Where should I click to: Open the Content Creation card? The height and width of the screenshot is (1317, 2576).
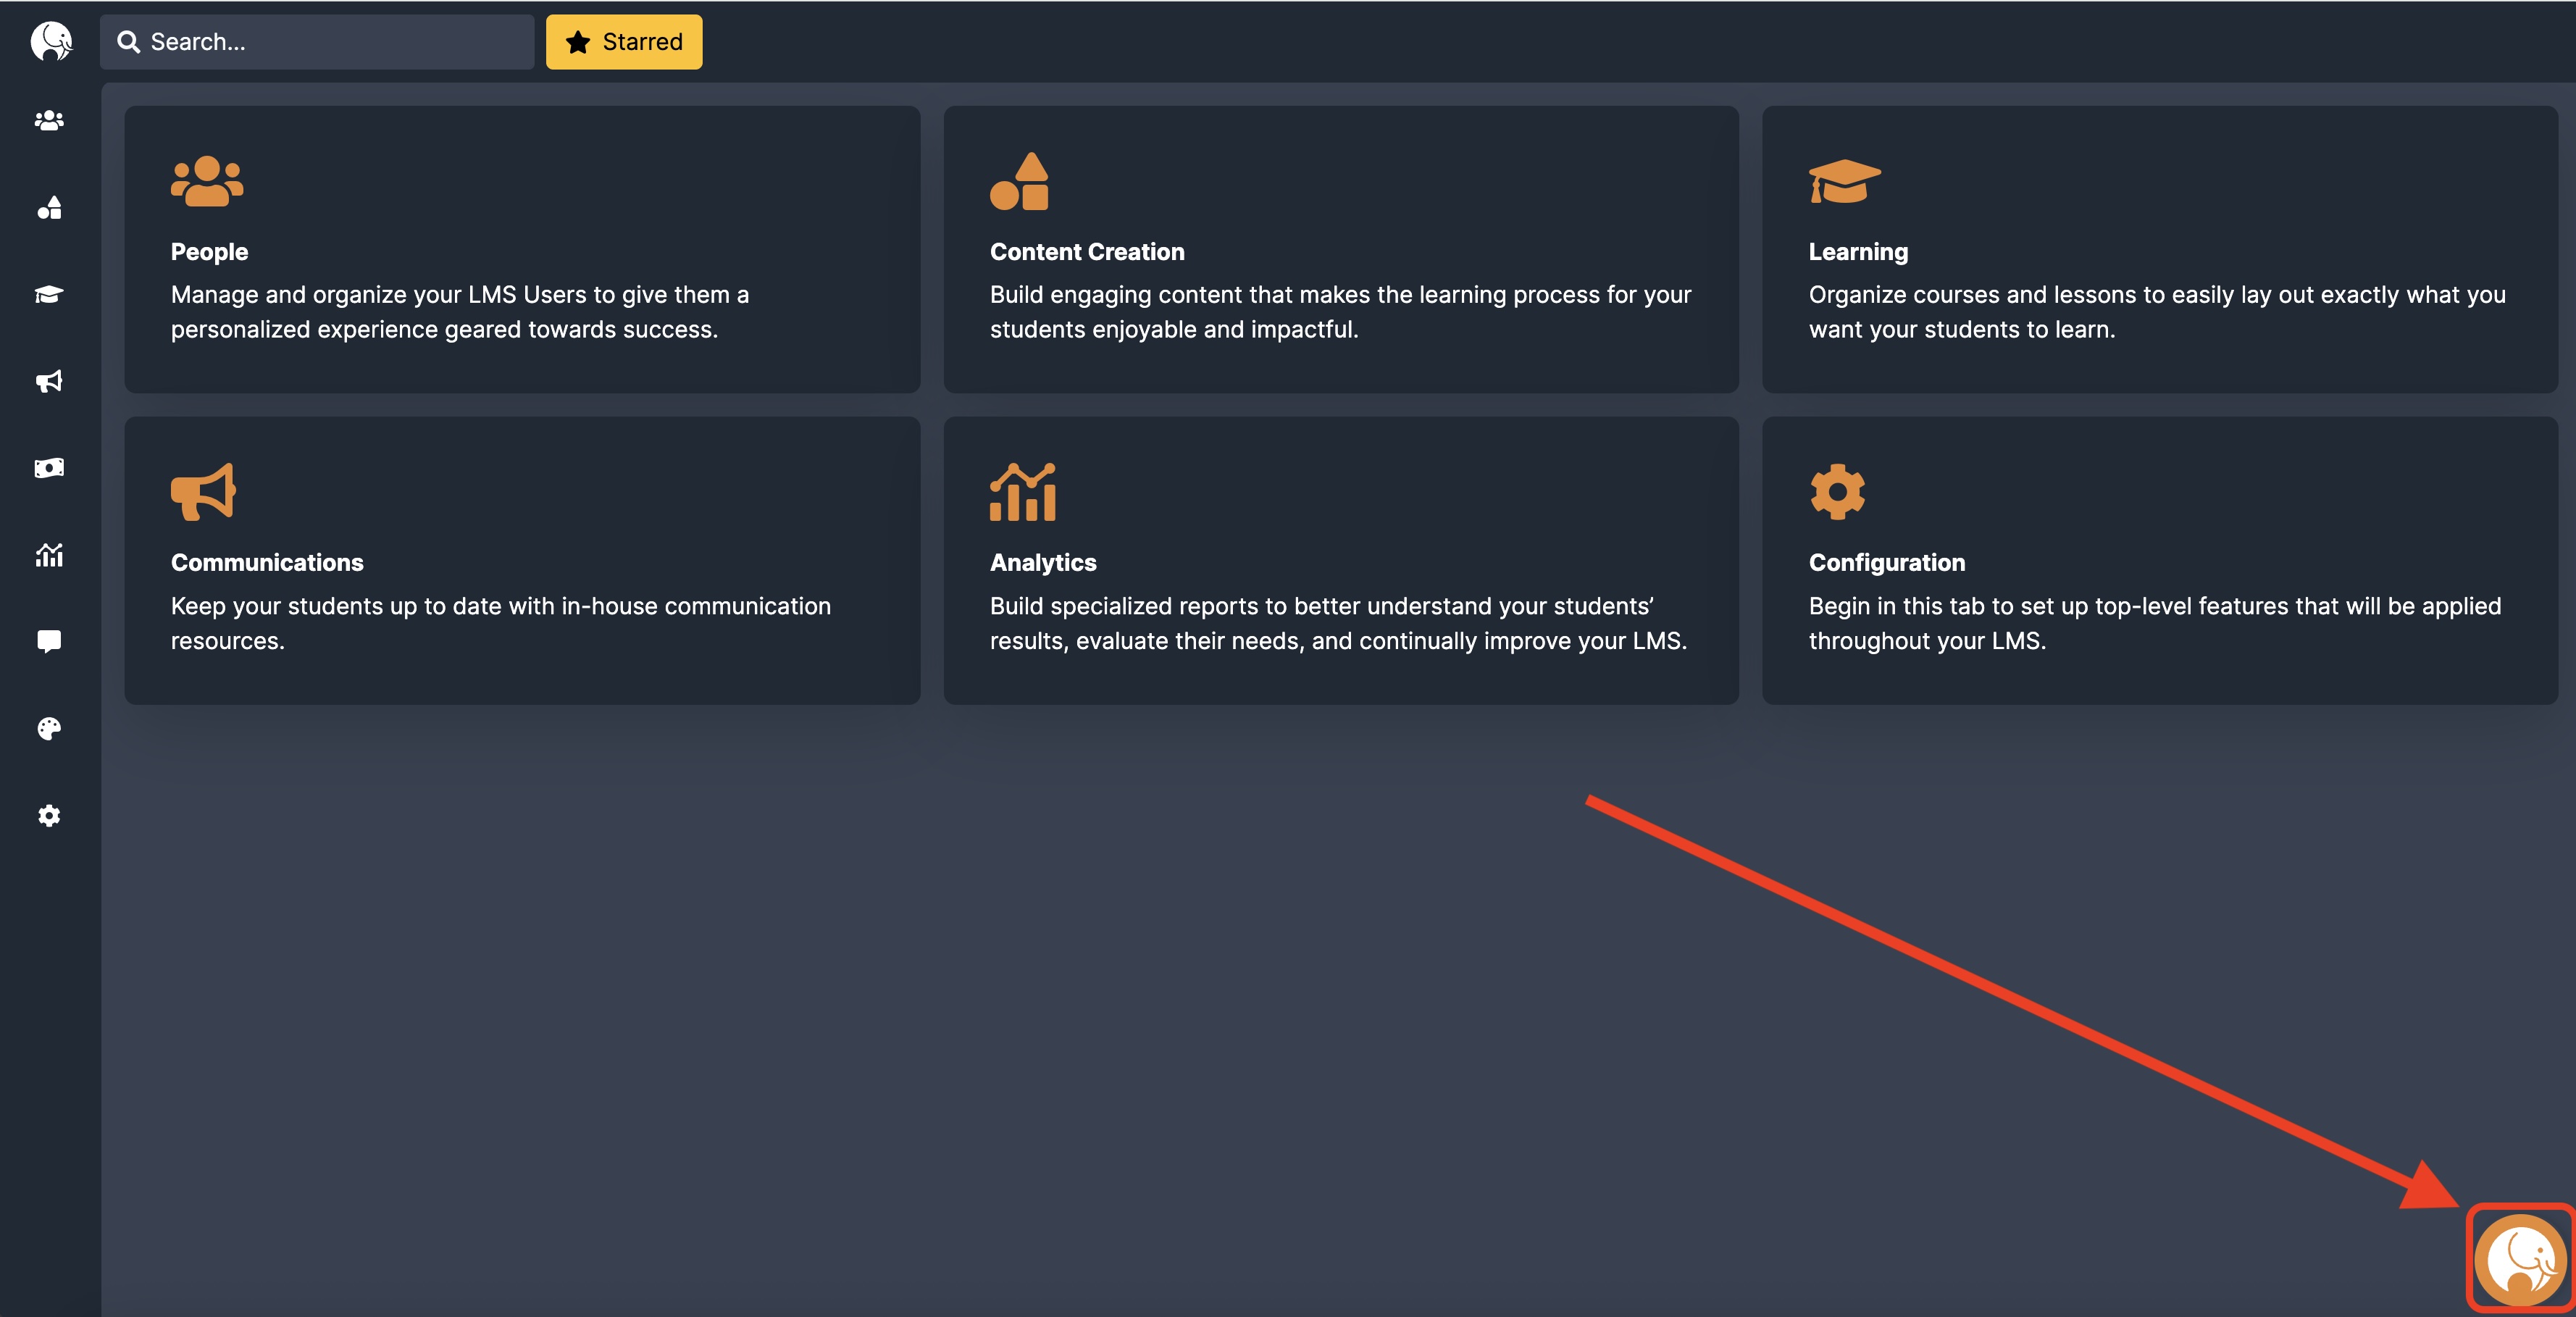tap(1340, 250)
